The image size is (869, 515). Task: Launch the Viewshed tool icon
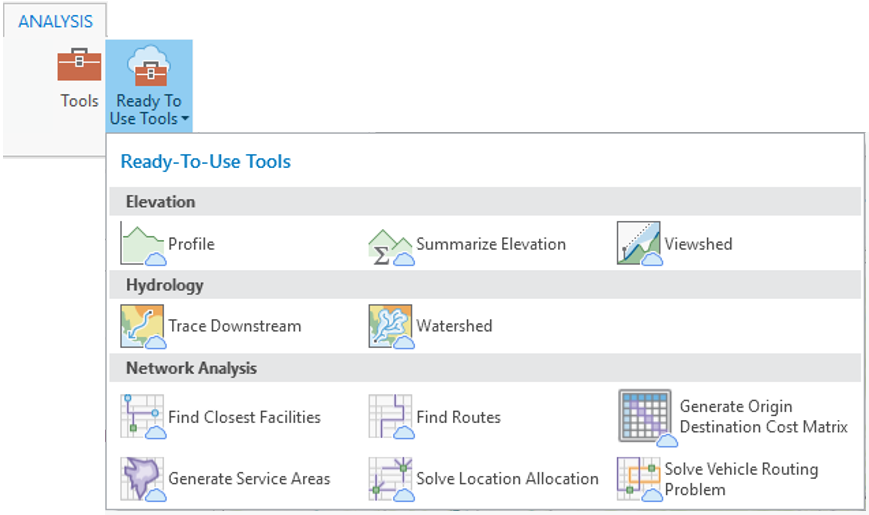[x=640, y=243]
